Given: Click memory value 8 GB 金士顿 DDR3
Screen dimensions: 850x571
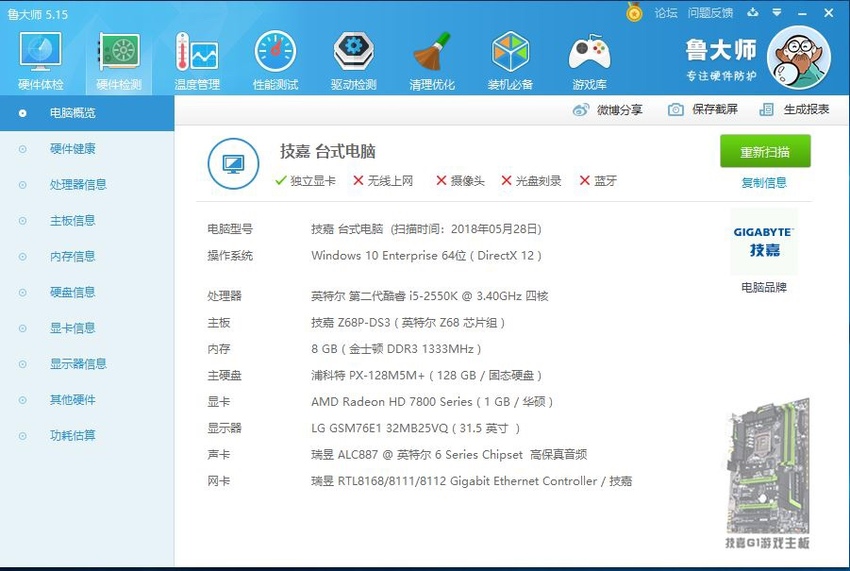Looking at the screenshot, I should pyautogui.click(x=396, y=349).
